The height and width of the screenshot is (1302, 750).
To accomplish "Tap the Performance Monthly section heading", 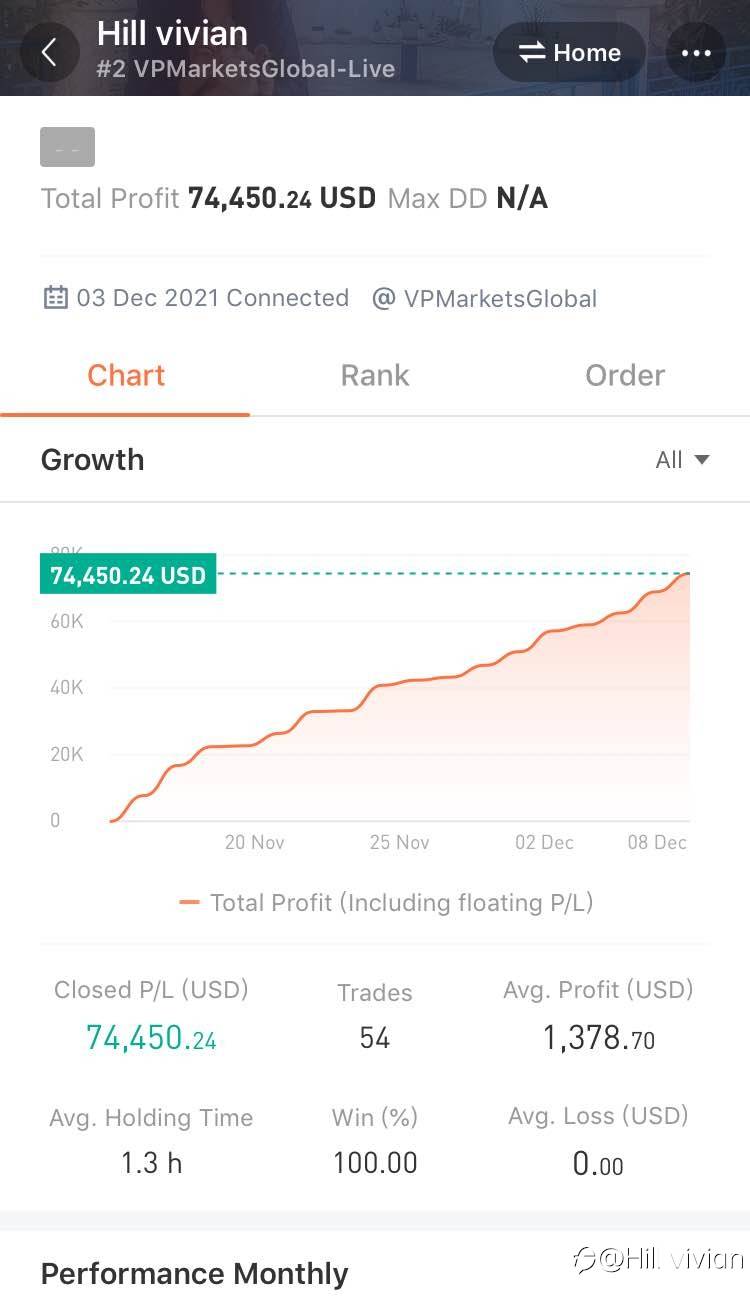I will pyautogui.click(x=194, y=1274).
